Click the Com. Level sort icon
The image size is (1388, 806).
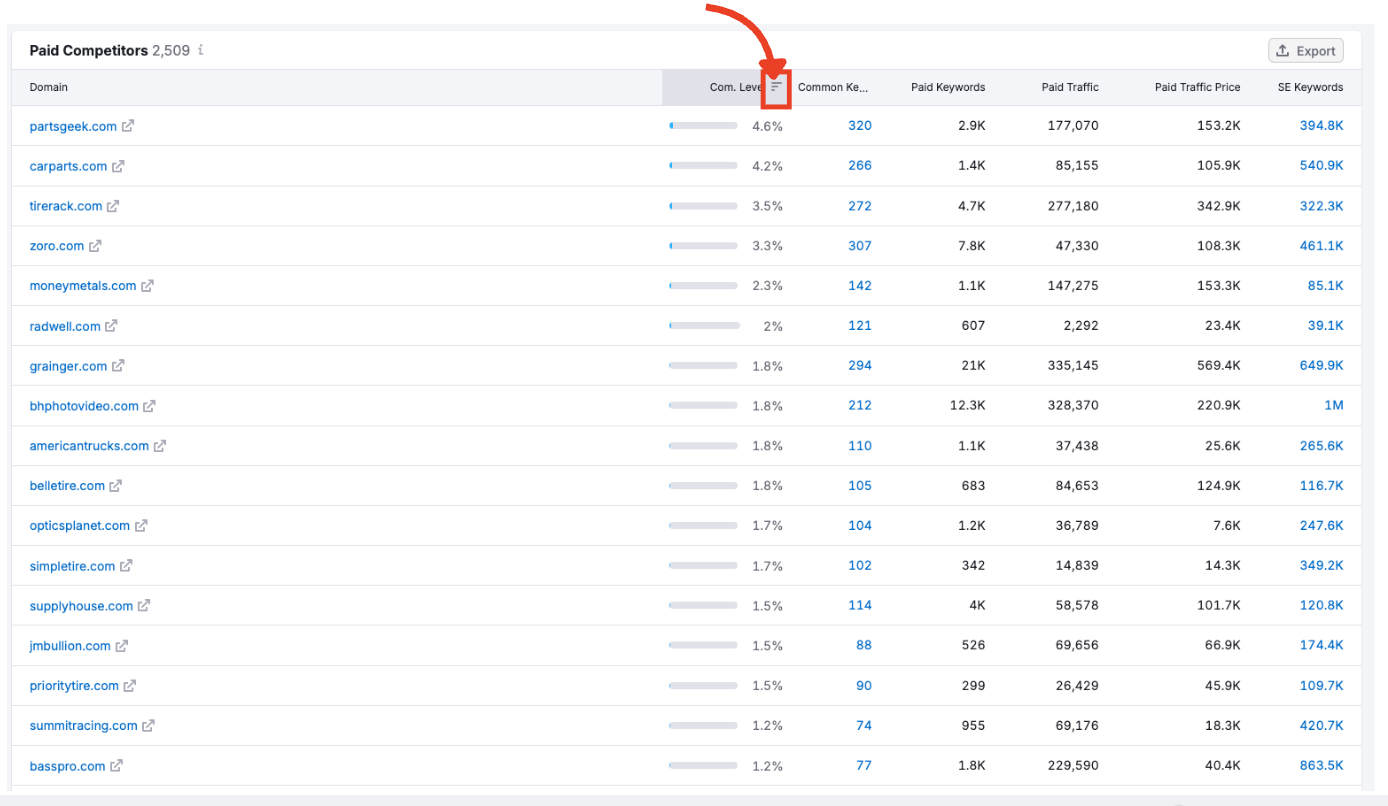pos(776,88)
